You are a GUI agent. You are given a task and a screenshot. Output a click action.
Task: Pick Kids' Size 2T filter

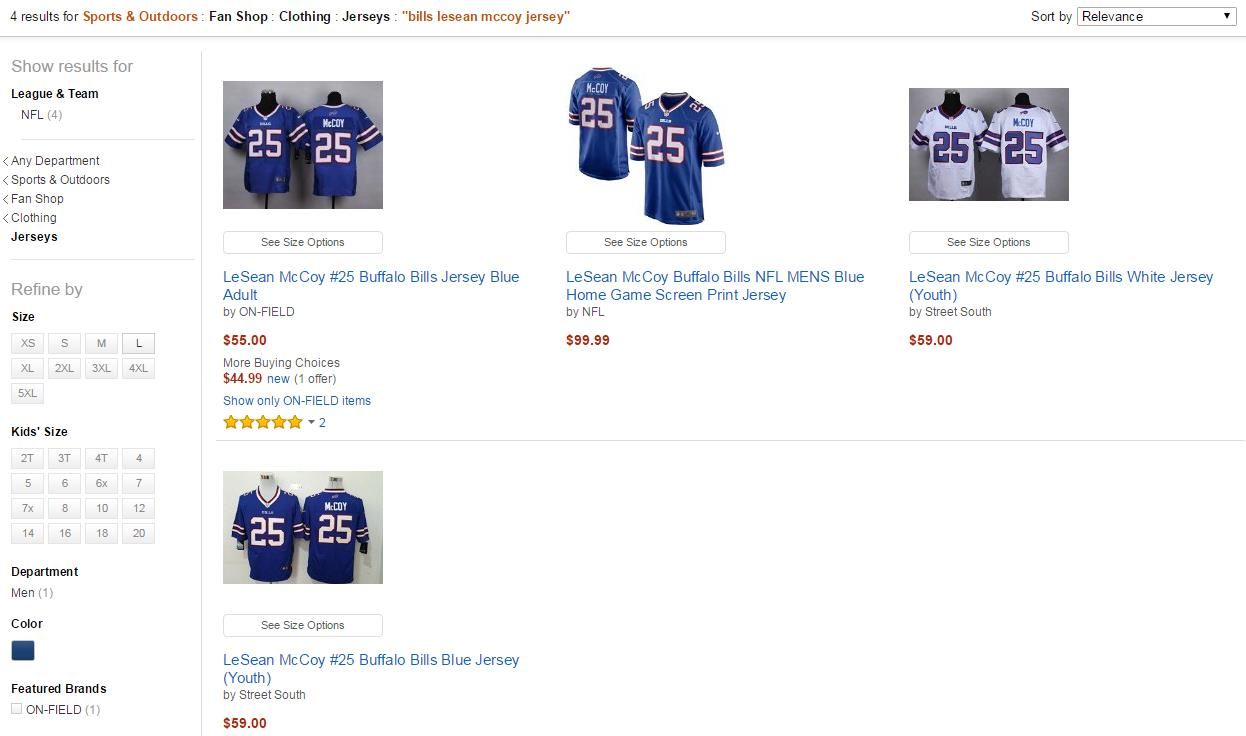[27, 458]
